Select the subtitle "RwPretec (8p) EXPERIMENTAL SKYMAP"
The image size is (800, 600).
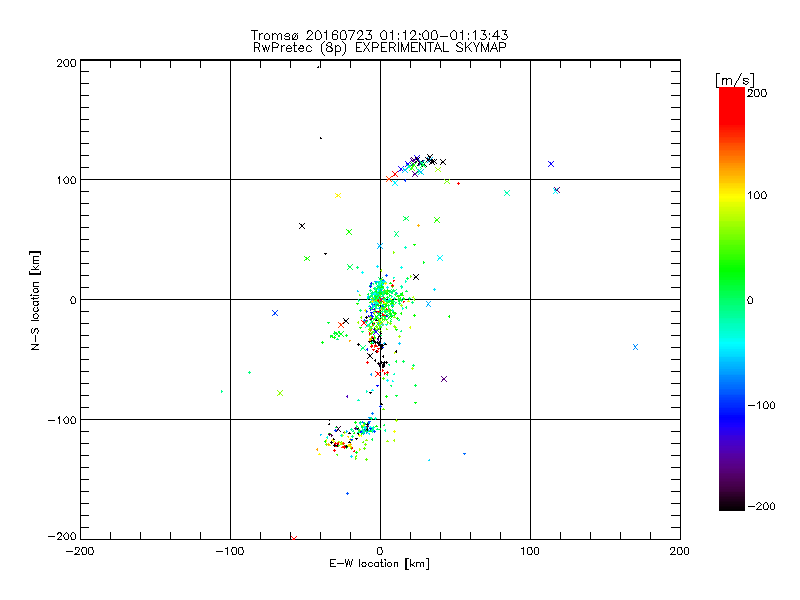379,48
